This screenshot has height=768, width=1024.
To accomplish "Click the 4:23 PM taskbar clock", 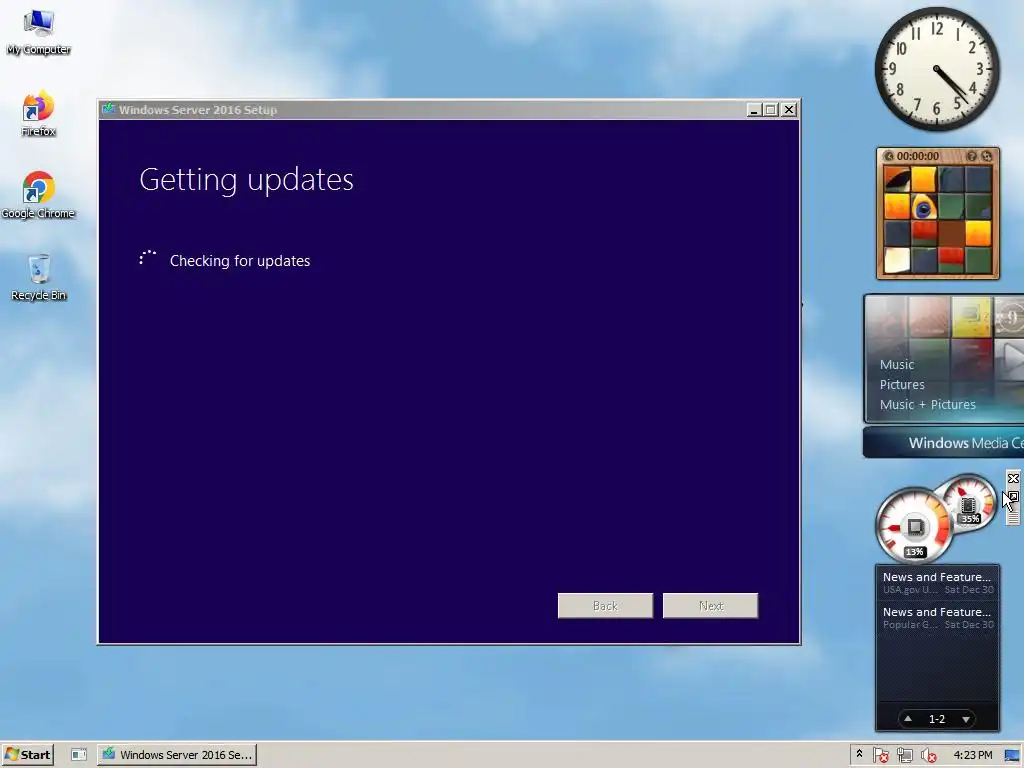I will tap(972, 755).
